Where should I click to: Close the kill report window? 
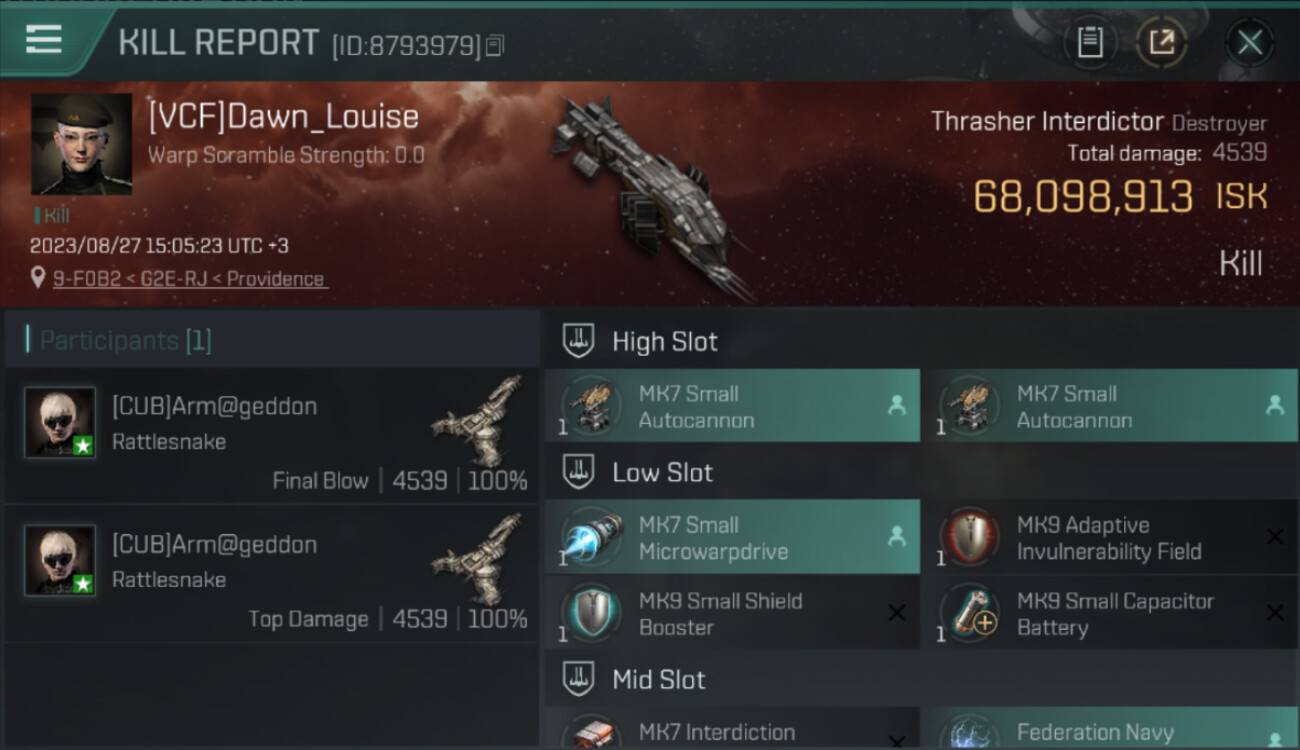tap(1250, 42)
